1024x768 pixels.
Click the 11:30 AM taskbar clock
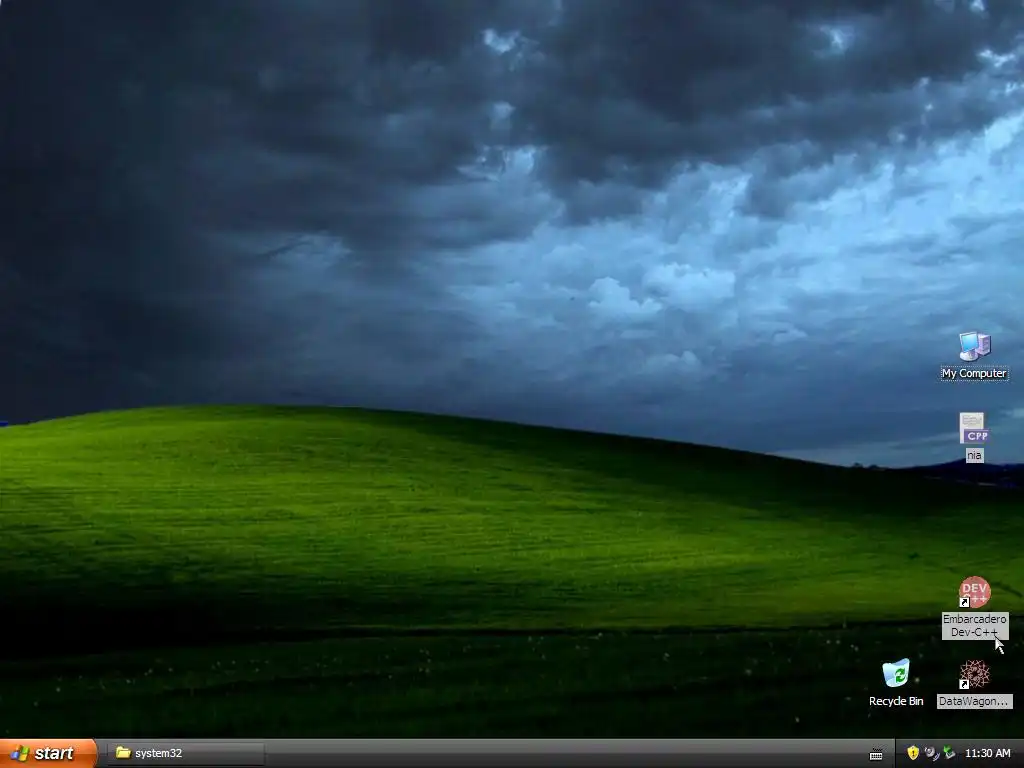point(987,753)
